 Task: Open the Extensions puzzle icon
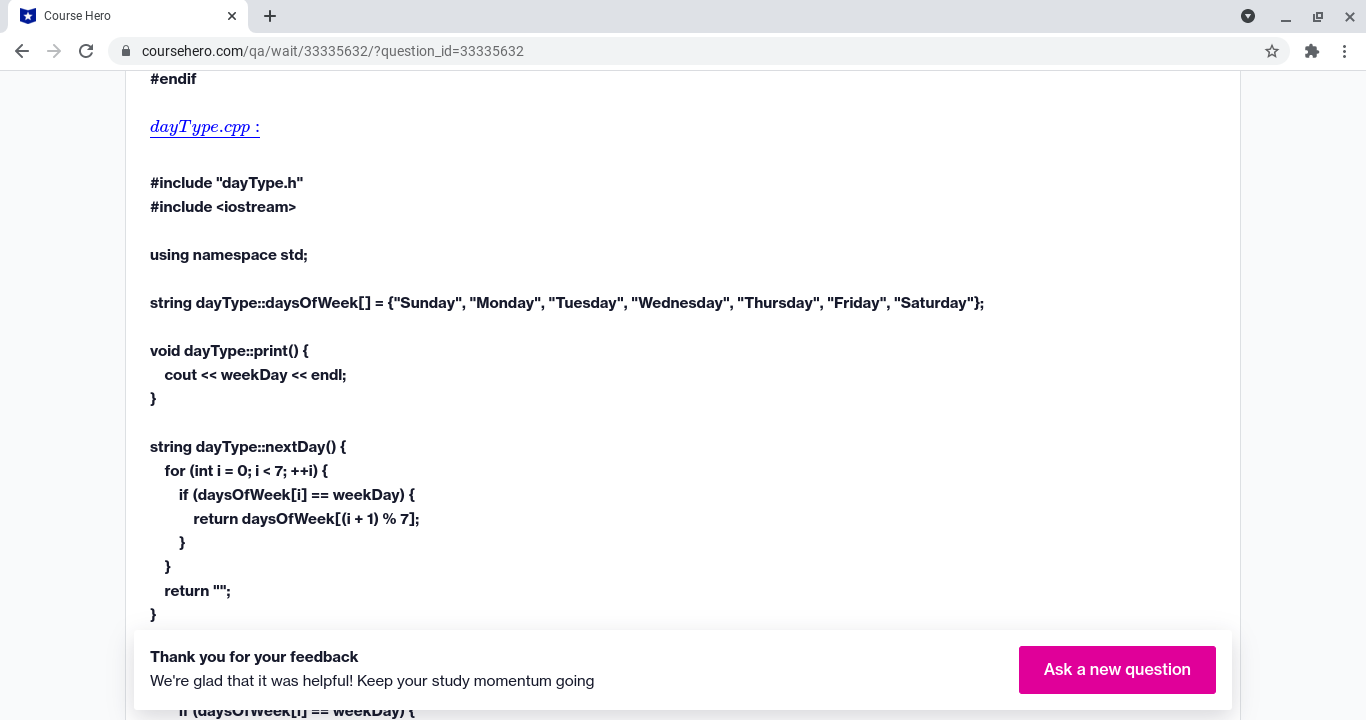click(1312, 51)
